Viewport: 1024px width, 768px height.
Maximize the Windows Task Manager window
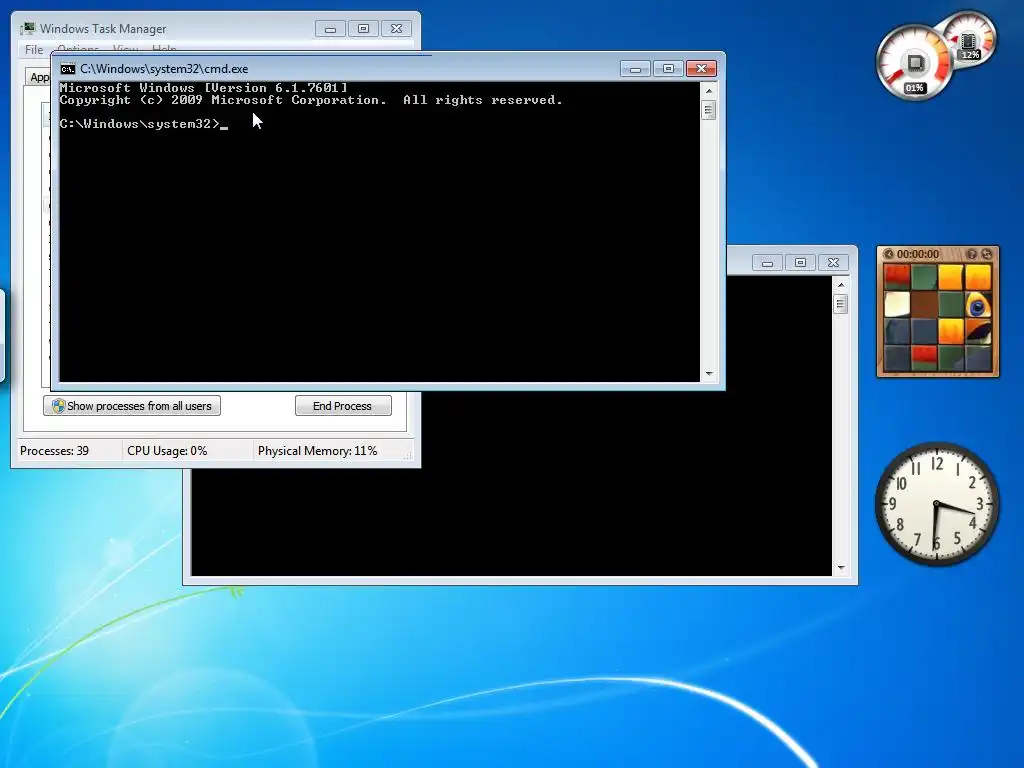[363, 29]
